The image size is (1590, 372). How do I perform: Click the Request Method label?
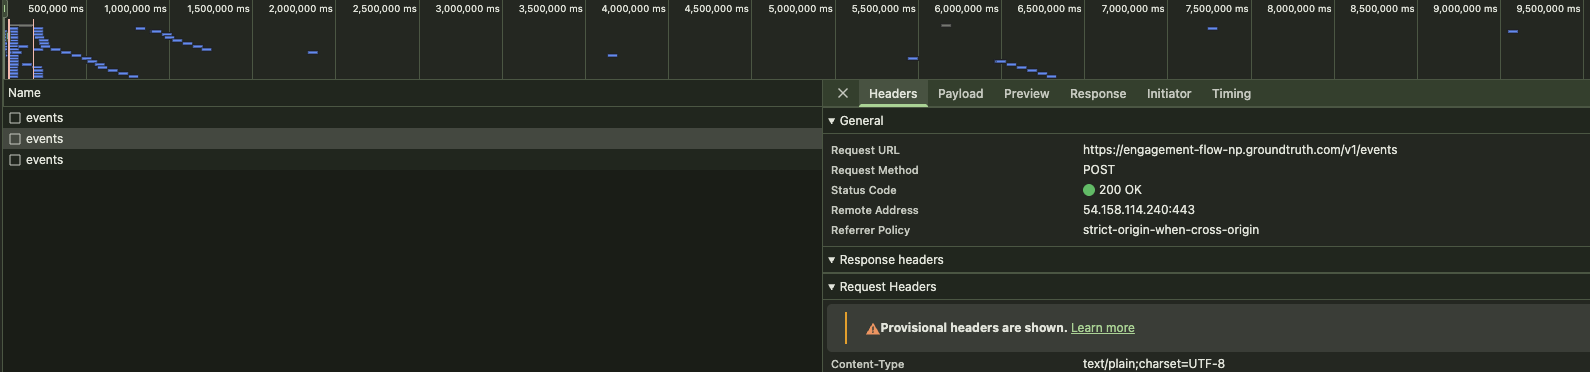point(874,170)
